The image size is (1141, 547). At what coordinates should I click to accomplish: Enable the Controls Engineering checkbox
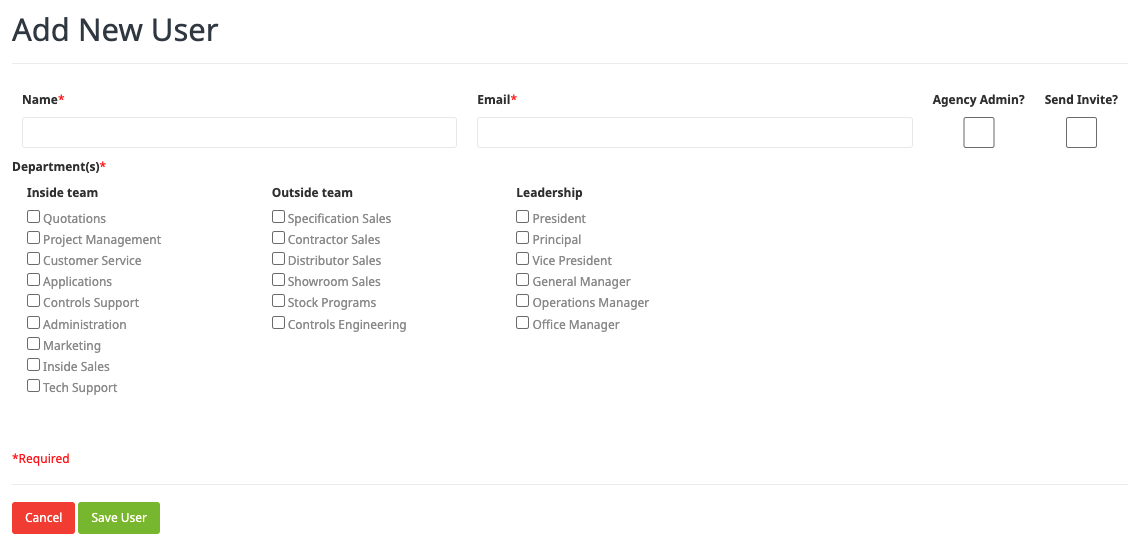click(x=279, y=322)
